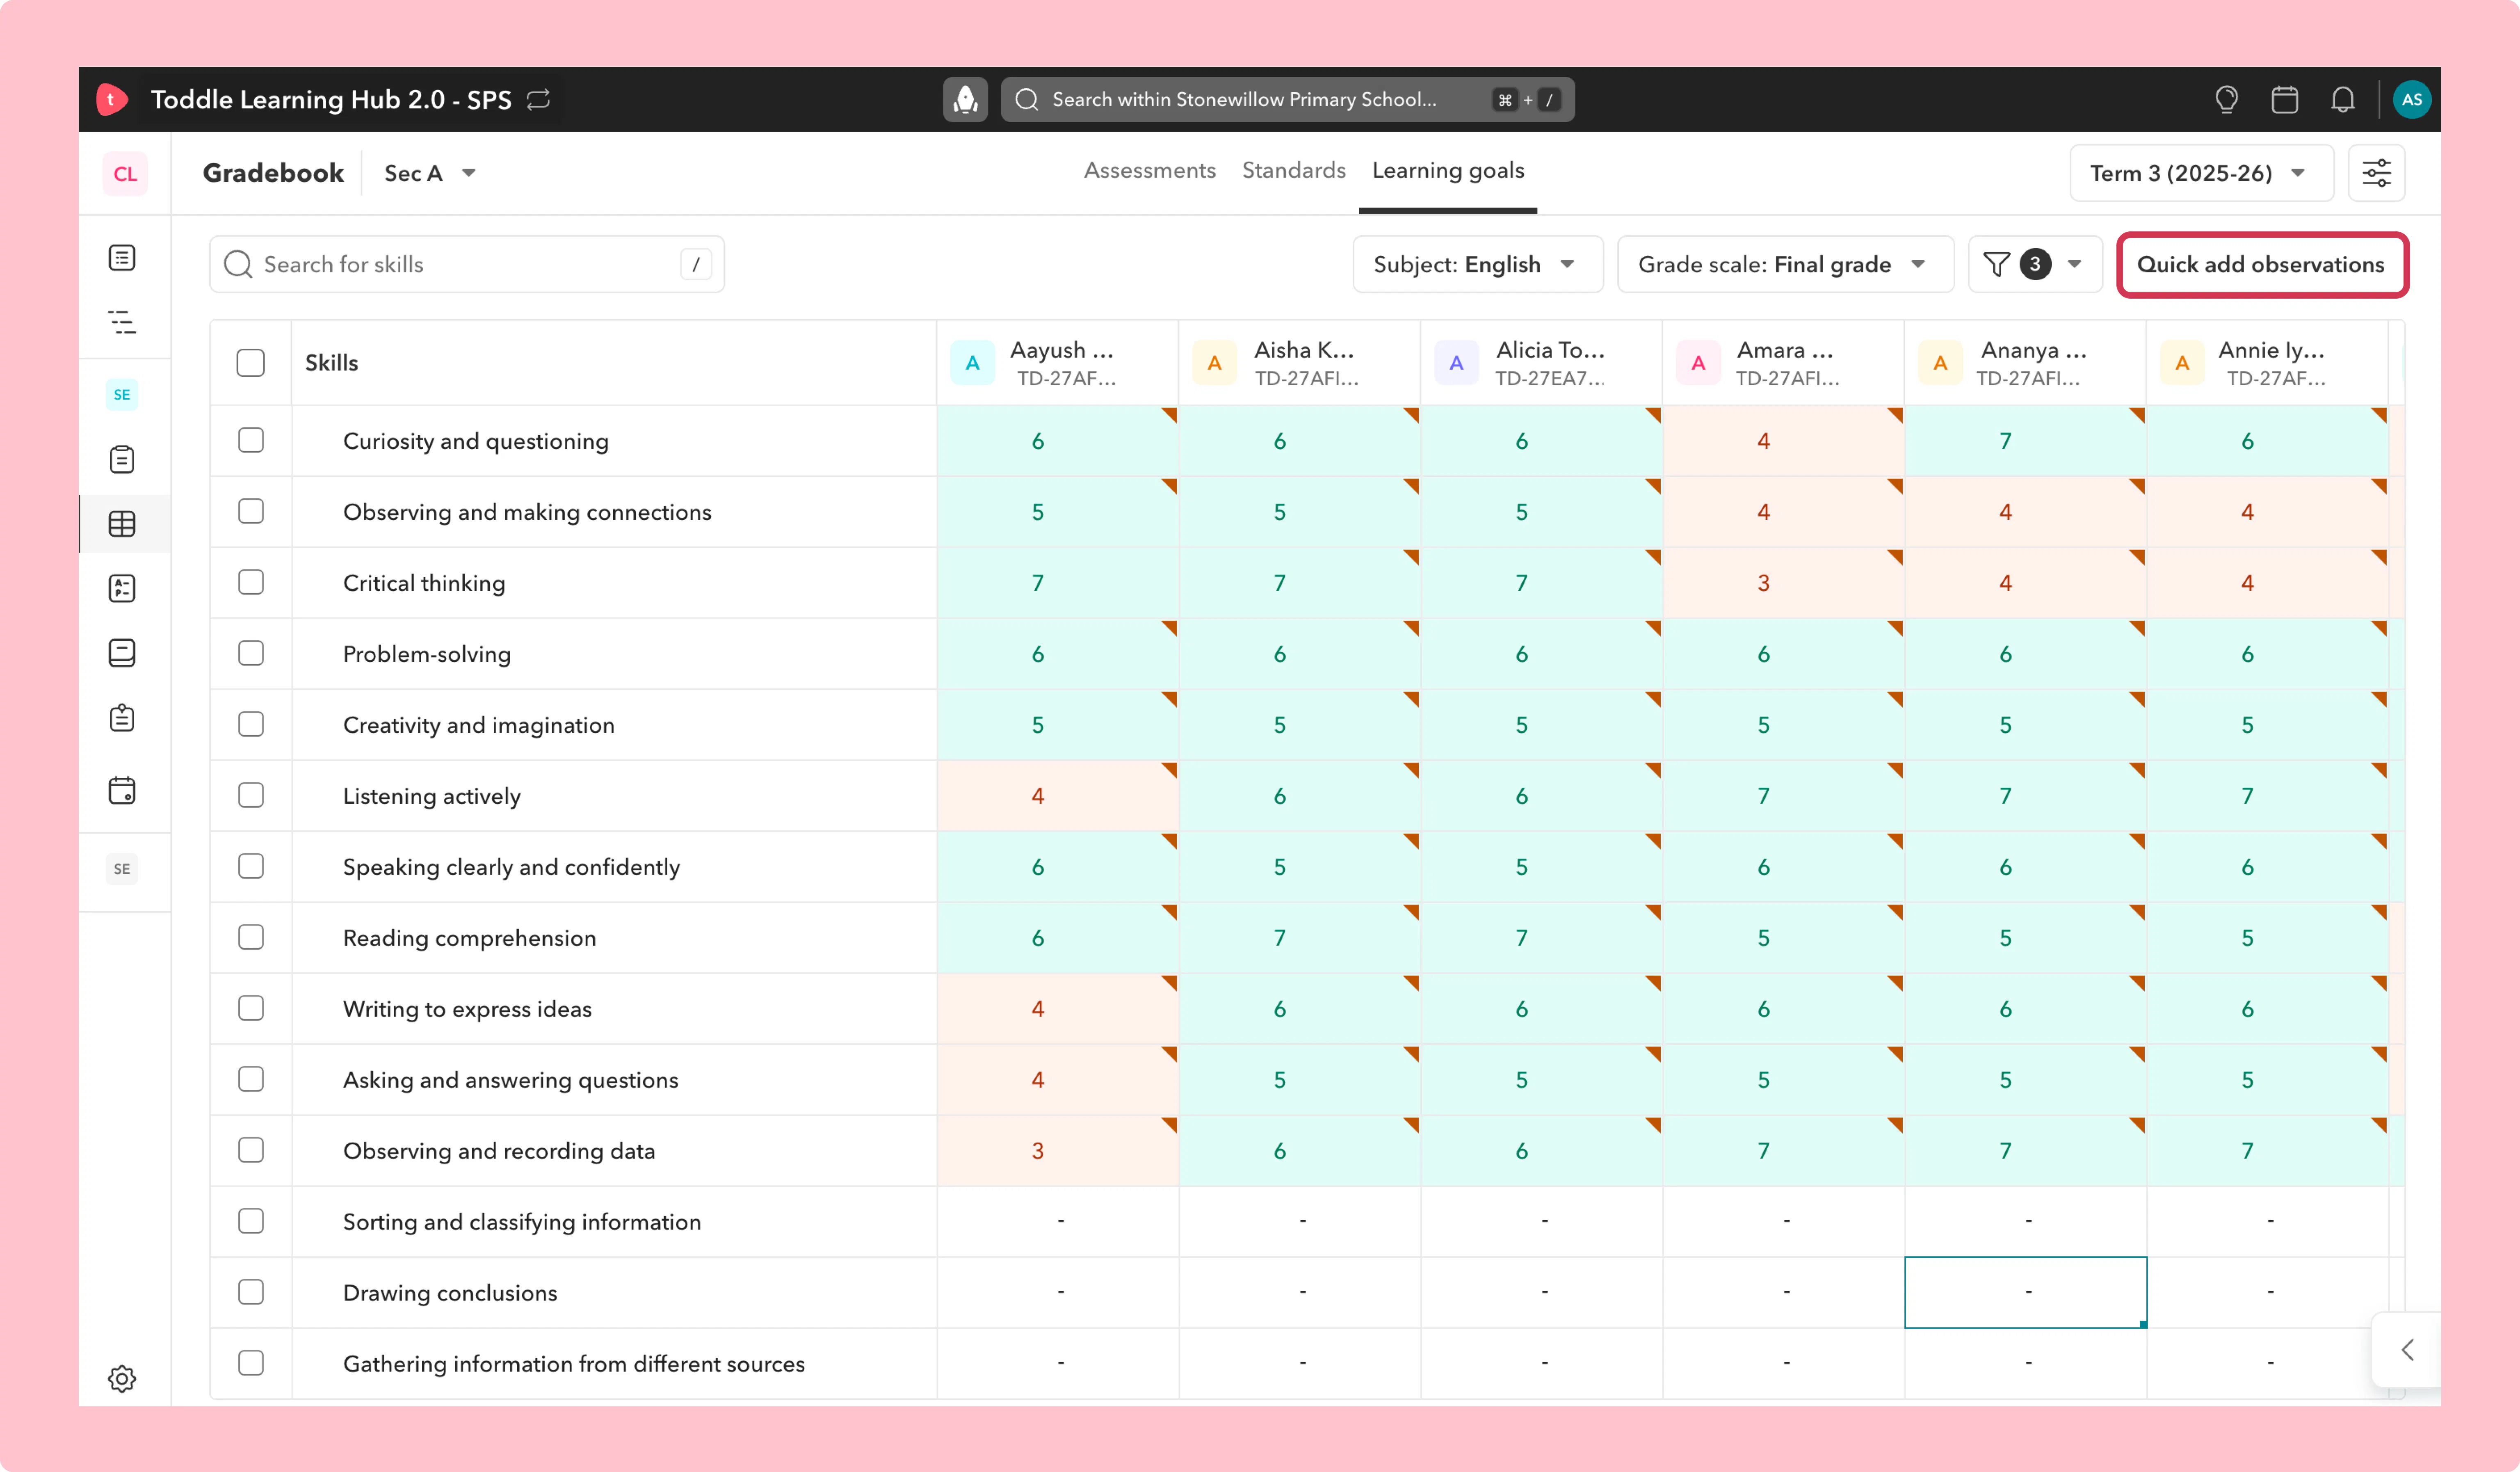Viewport: 2520px width, 1472px height.
Task: Open the display settings sliders icon
Action: click(2376, 173)
